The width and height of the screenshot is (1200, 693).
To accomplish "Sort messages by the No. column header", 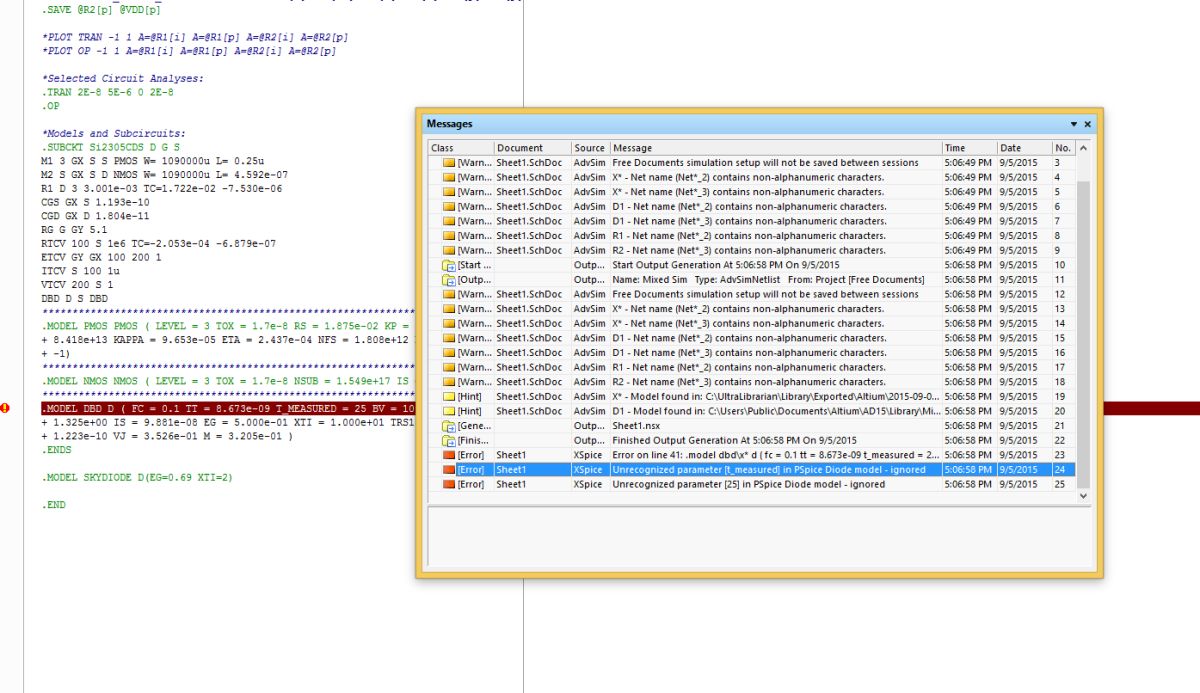I will 1063,148.
